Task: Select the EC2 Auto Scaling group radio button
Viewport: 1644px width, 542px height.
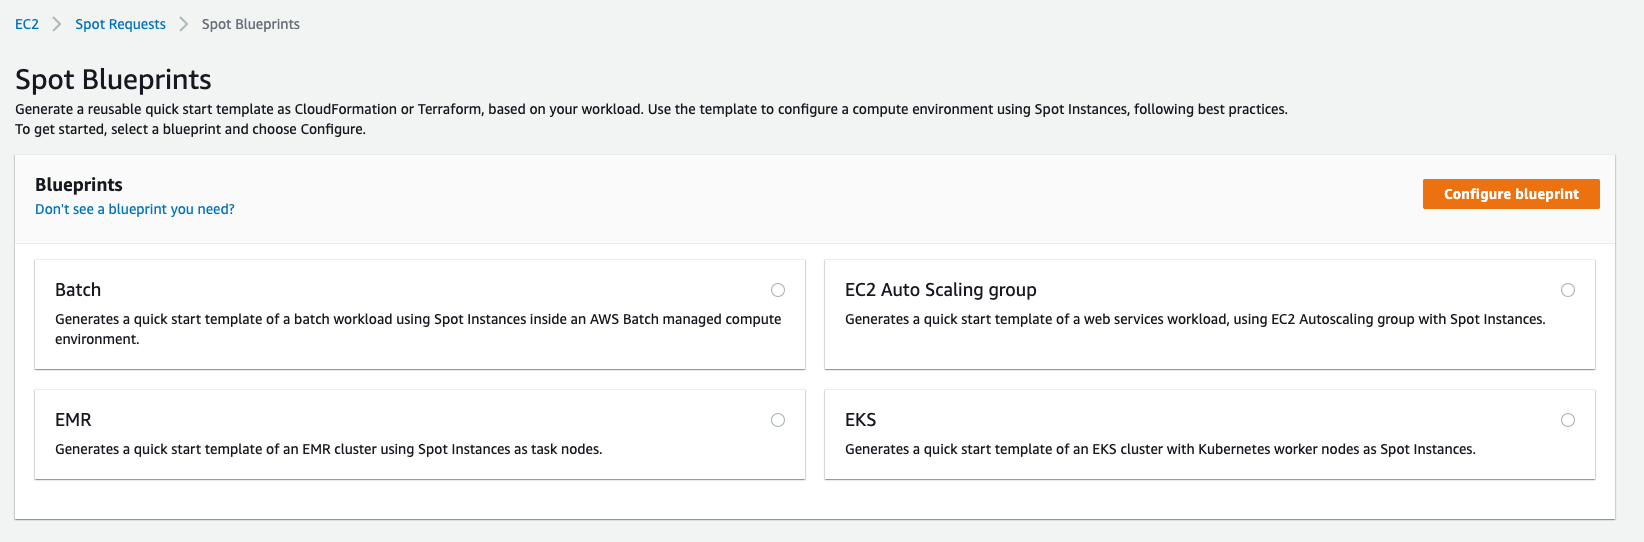Action: click(x=1568, y=290)
